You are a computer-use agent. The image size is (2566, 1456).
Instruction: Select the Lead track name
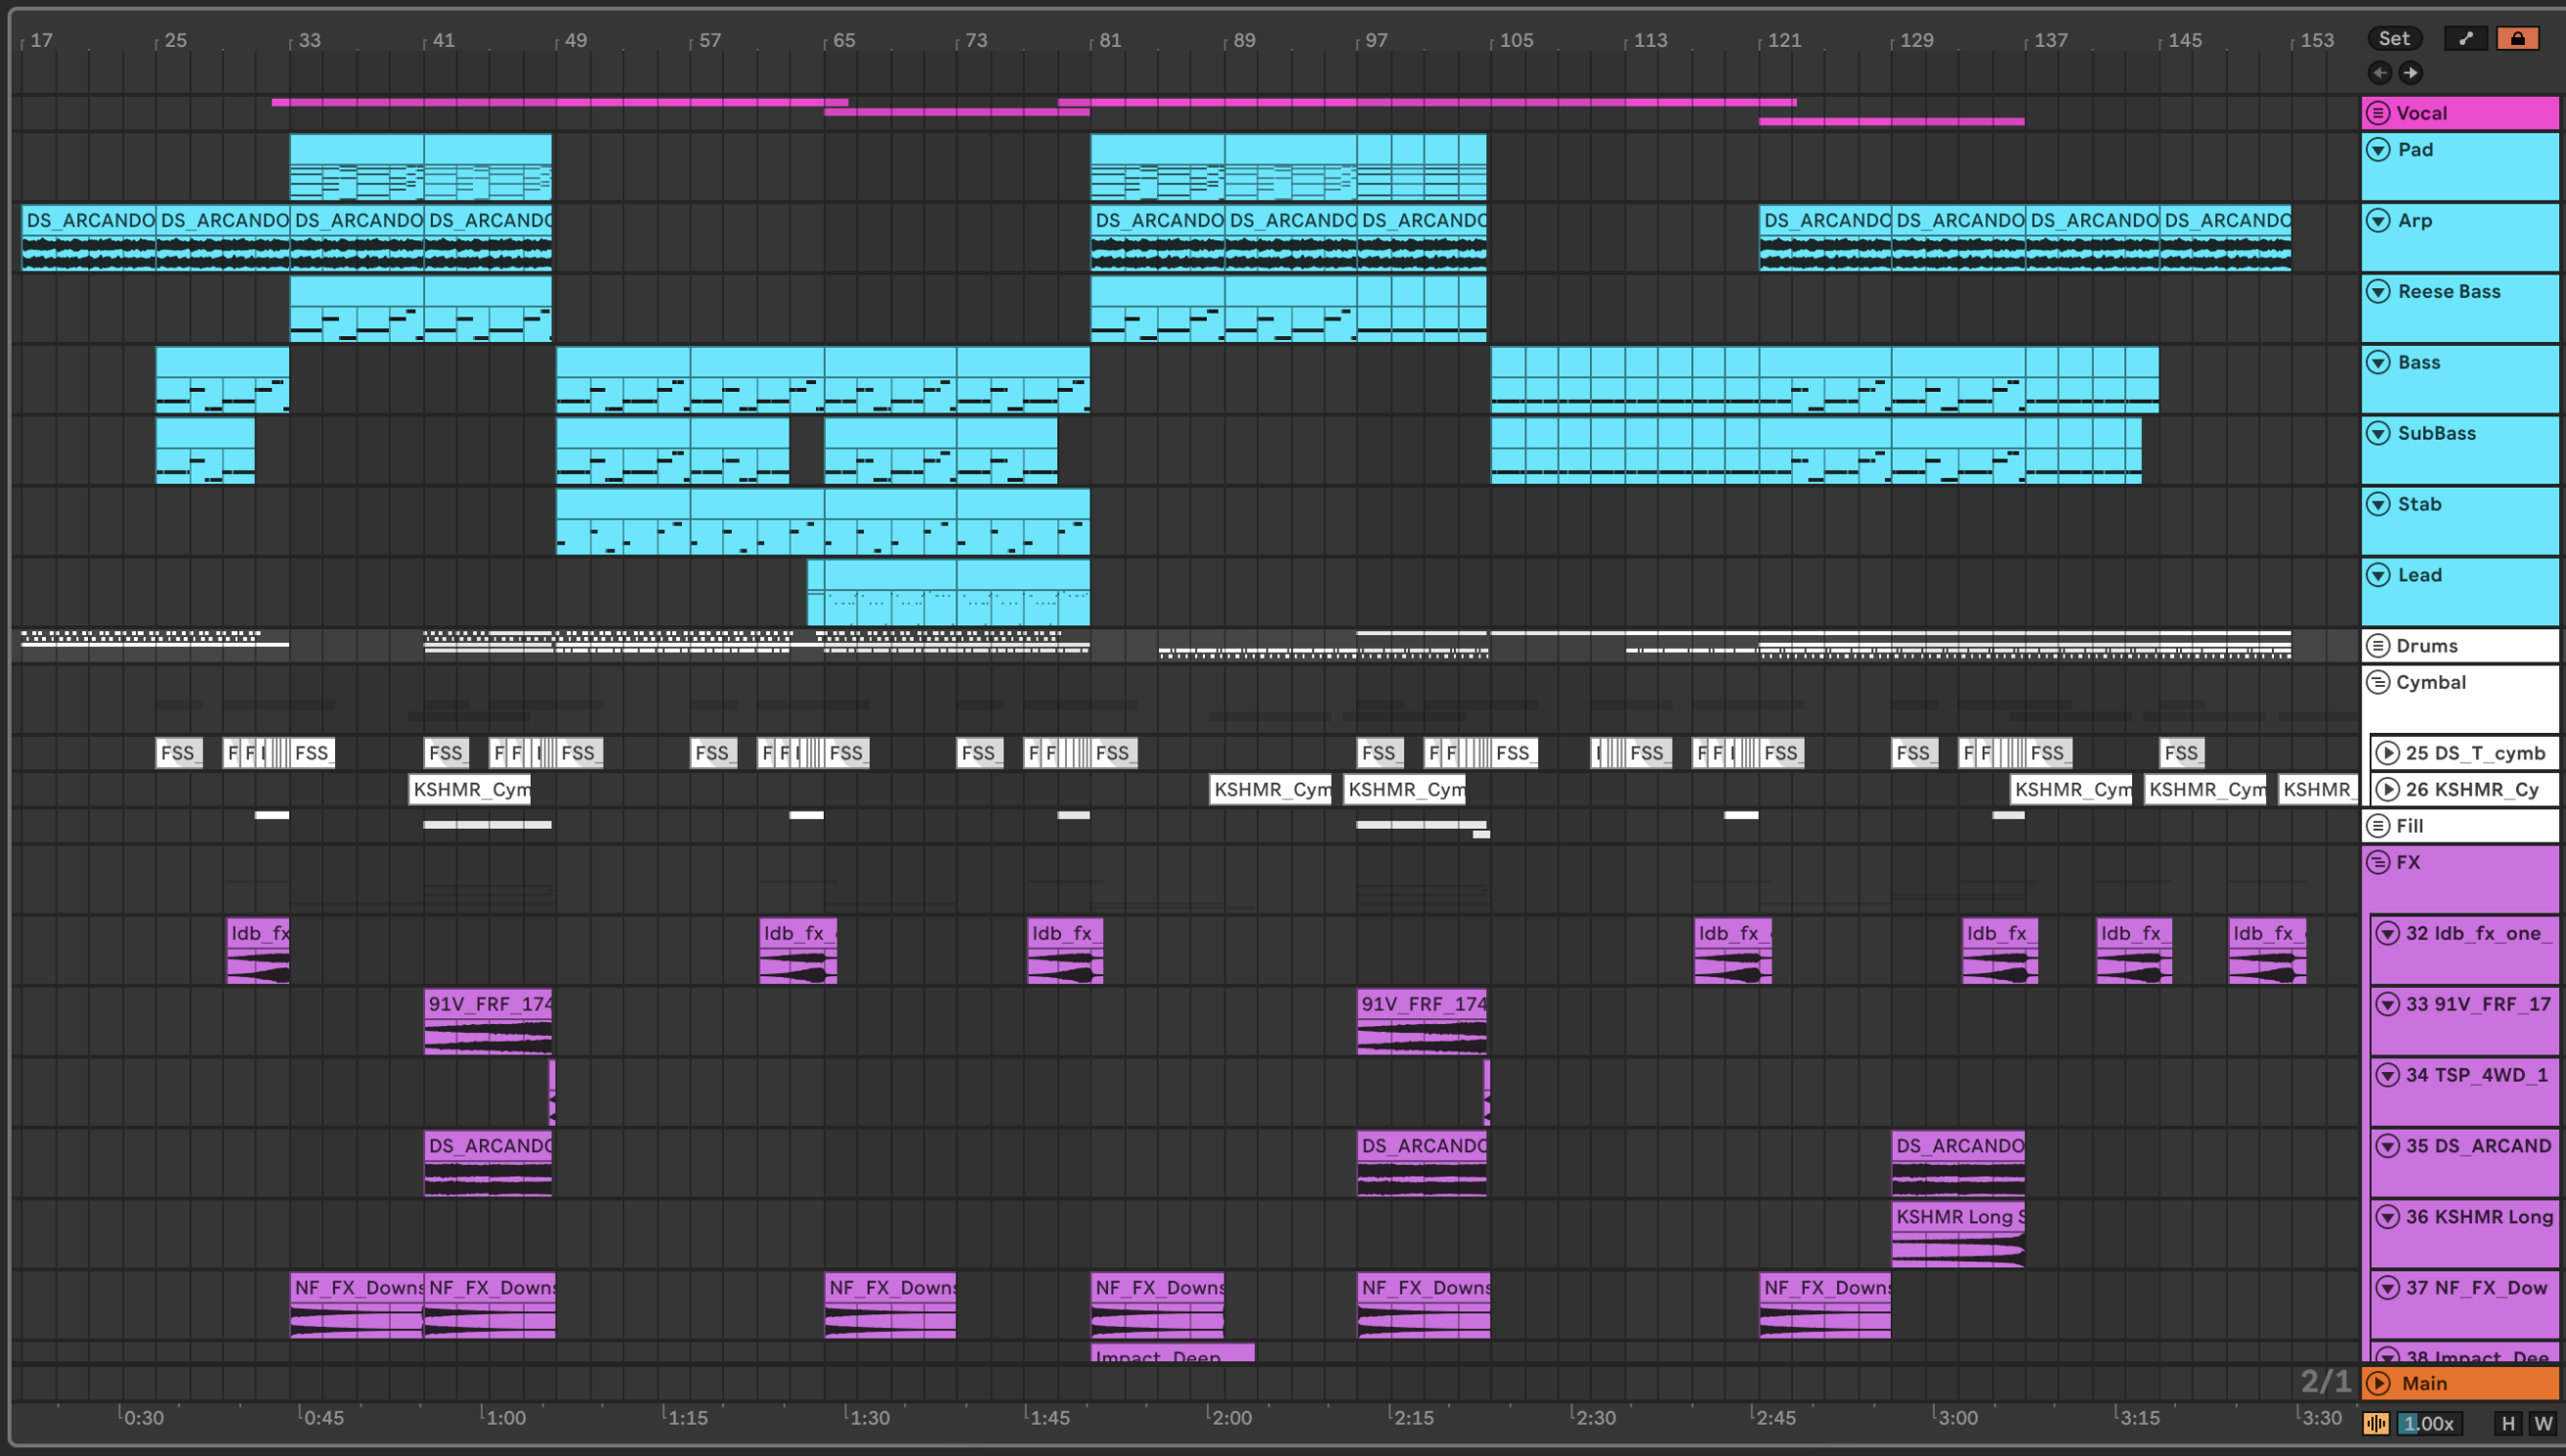2420,575
